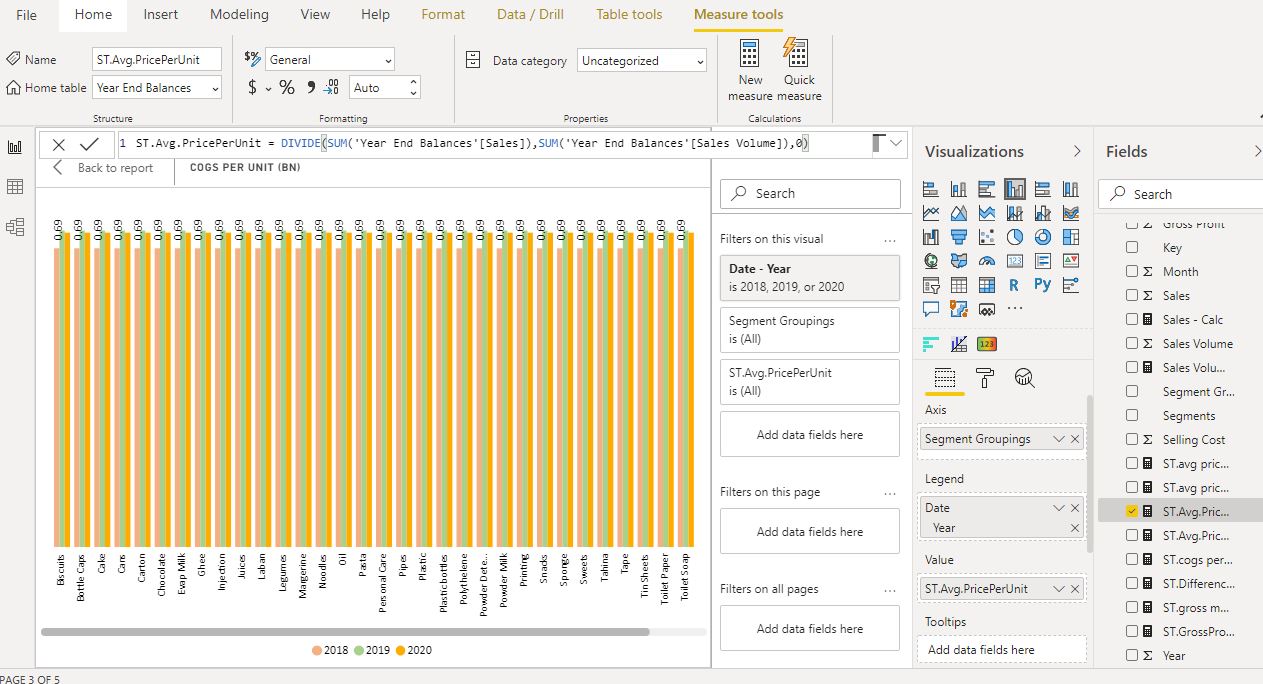The image size is (1263, 684).
Task: Switch to the Format tab
Action: 443,15
